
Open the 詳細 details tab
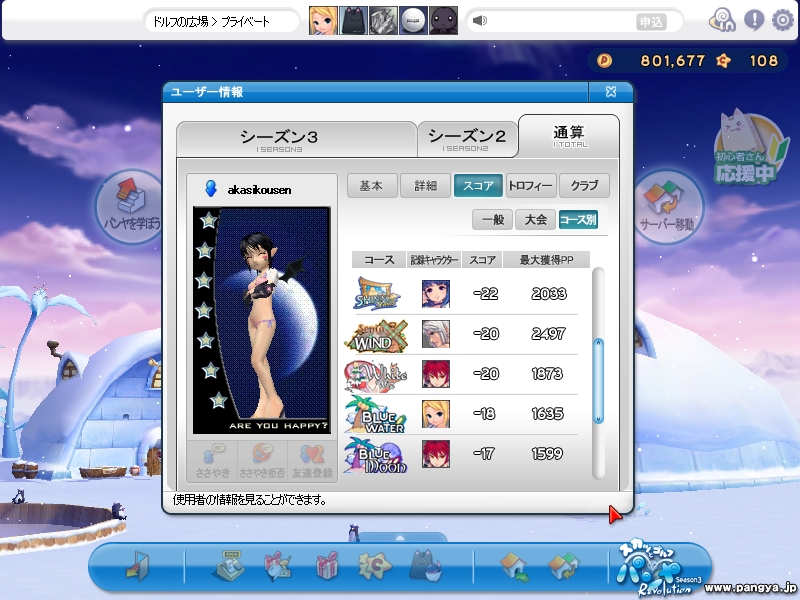point(426,186)
